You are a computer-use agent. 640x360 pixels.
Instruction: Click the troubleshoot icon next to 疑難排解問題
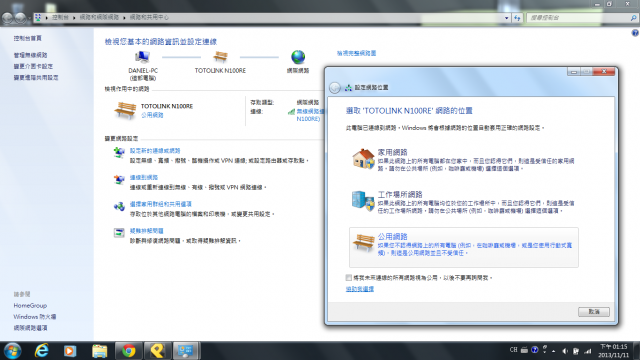click(x=119, y=233)
